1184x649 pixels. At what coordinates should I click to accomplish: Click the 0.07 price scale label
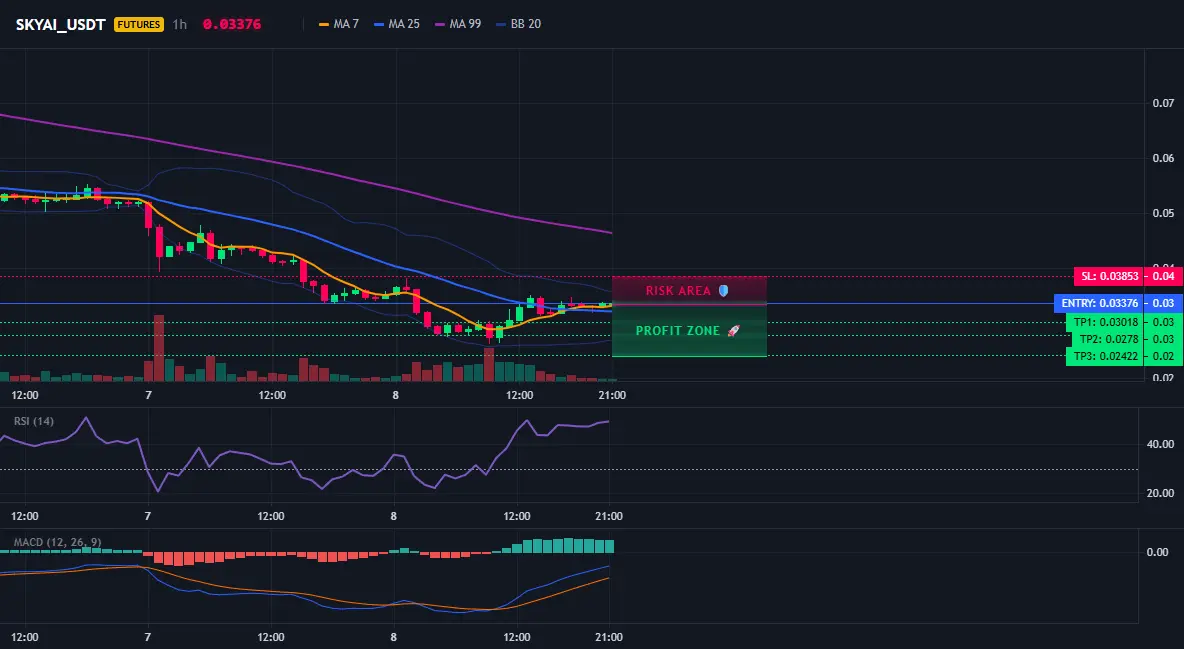click(x=1163, y=103)
